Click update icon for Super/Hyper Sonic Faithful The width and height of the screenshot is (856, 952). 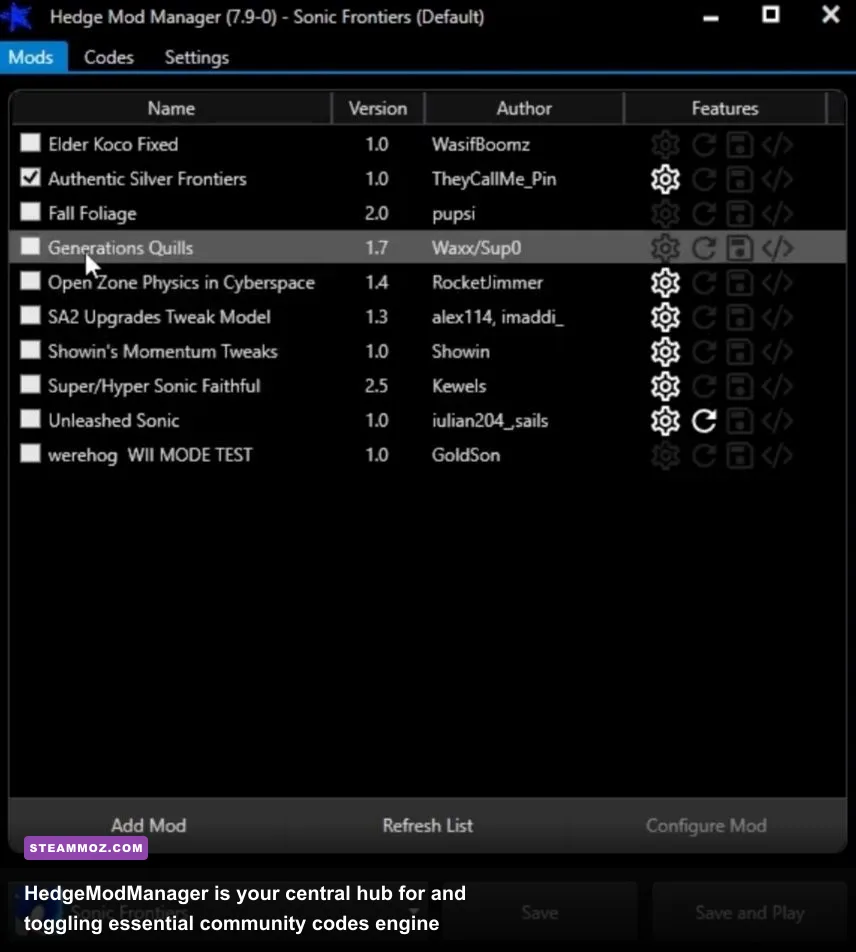pos(704,386)
